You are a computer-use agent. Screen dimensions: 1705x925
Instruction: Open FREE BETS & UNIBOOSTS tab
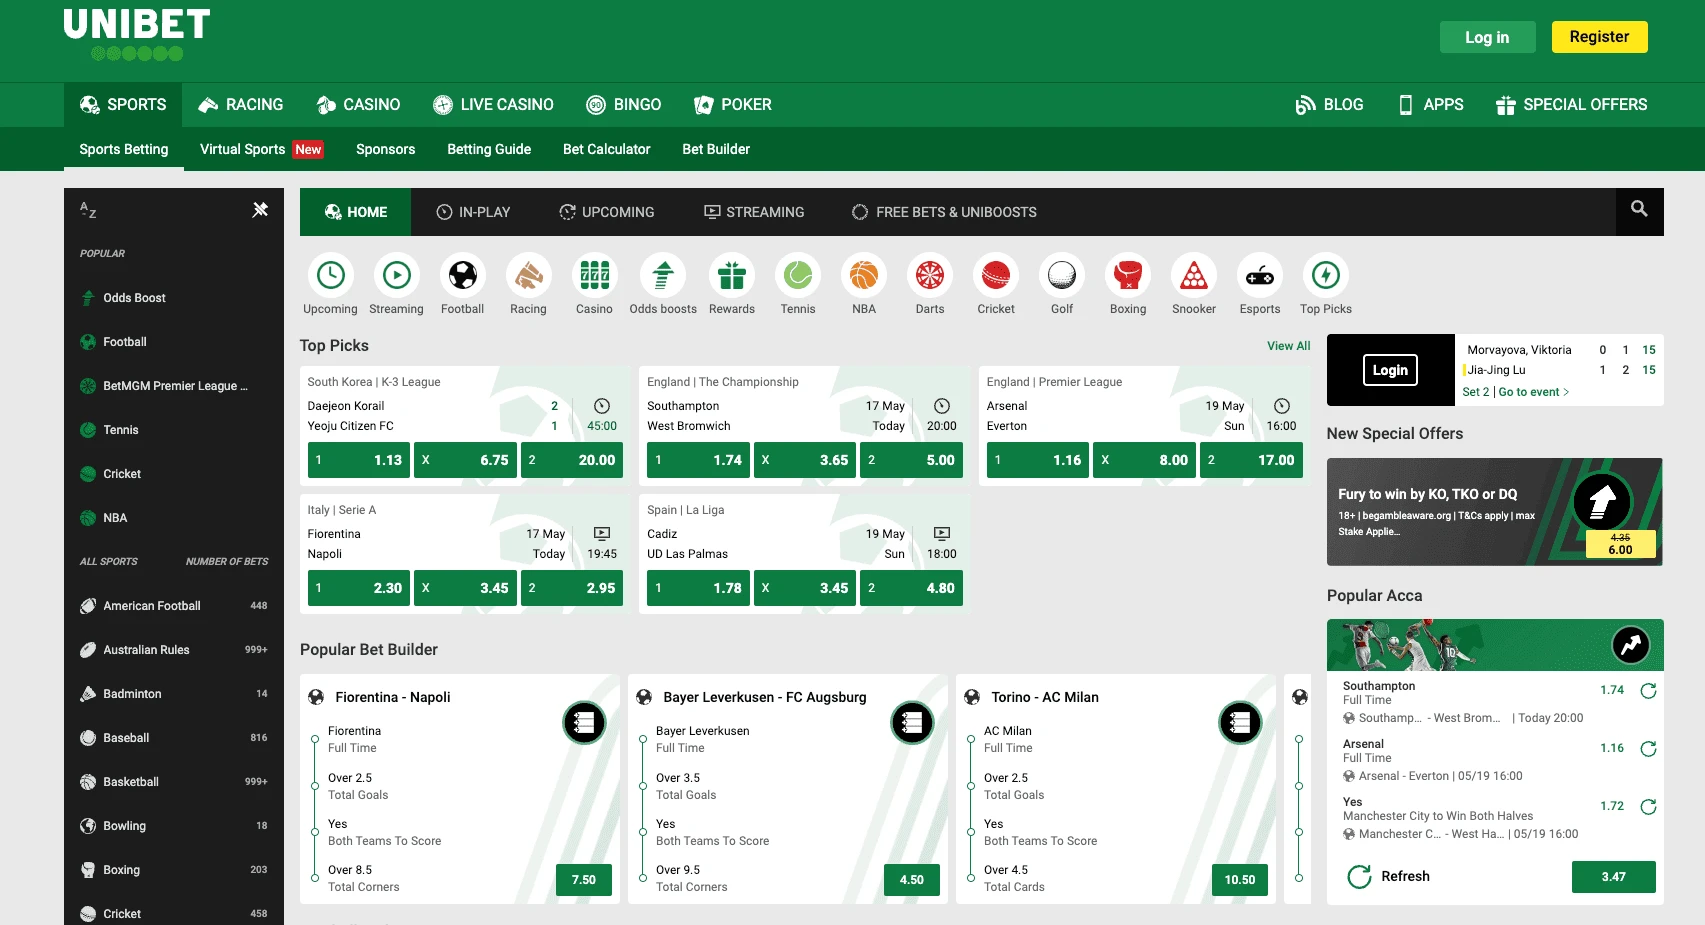[x=944, y=212]
